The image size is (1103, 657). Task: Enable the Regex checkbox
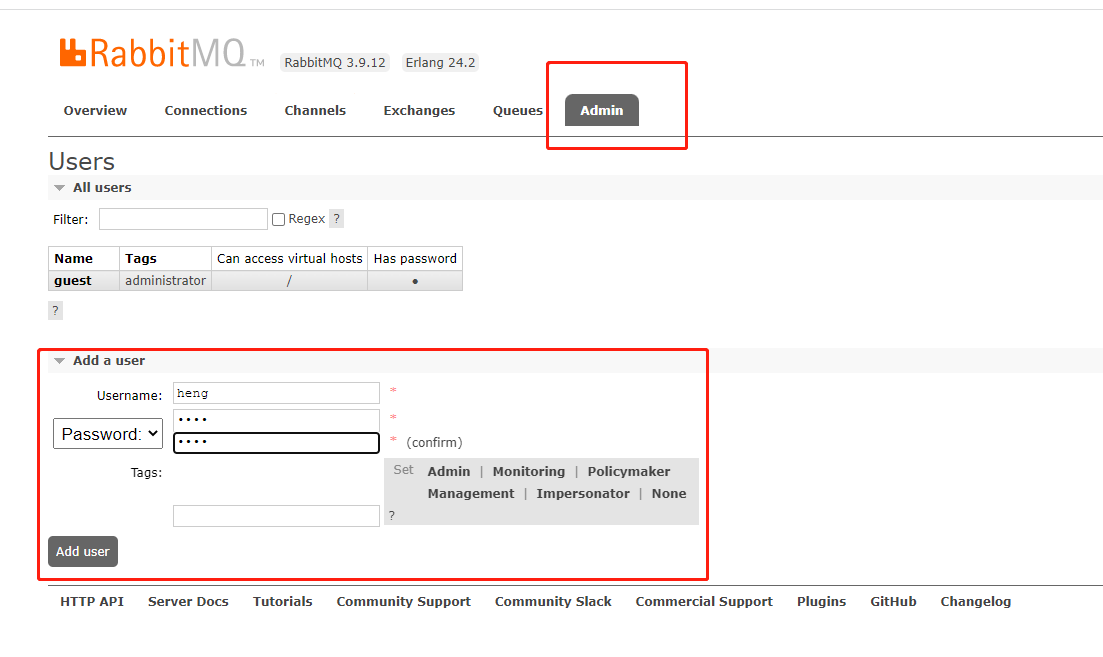click(279, 219)
